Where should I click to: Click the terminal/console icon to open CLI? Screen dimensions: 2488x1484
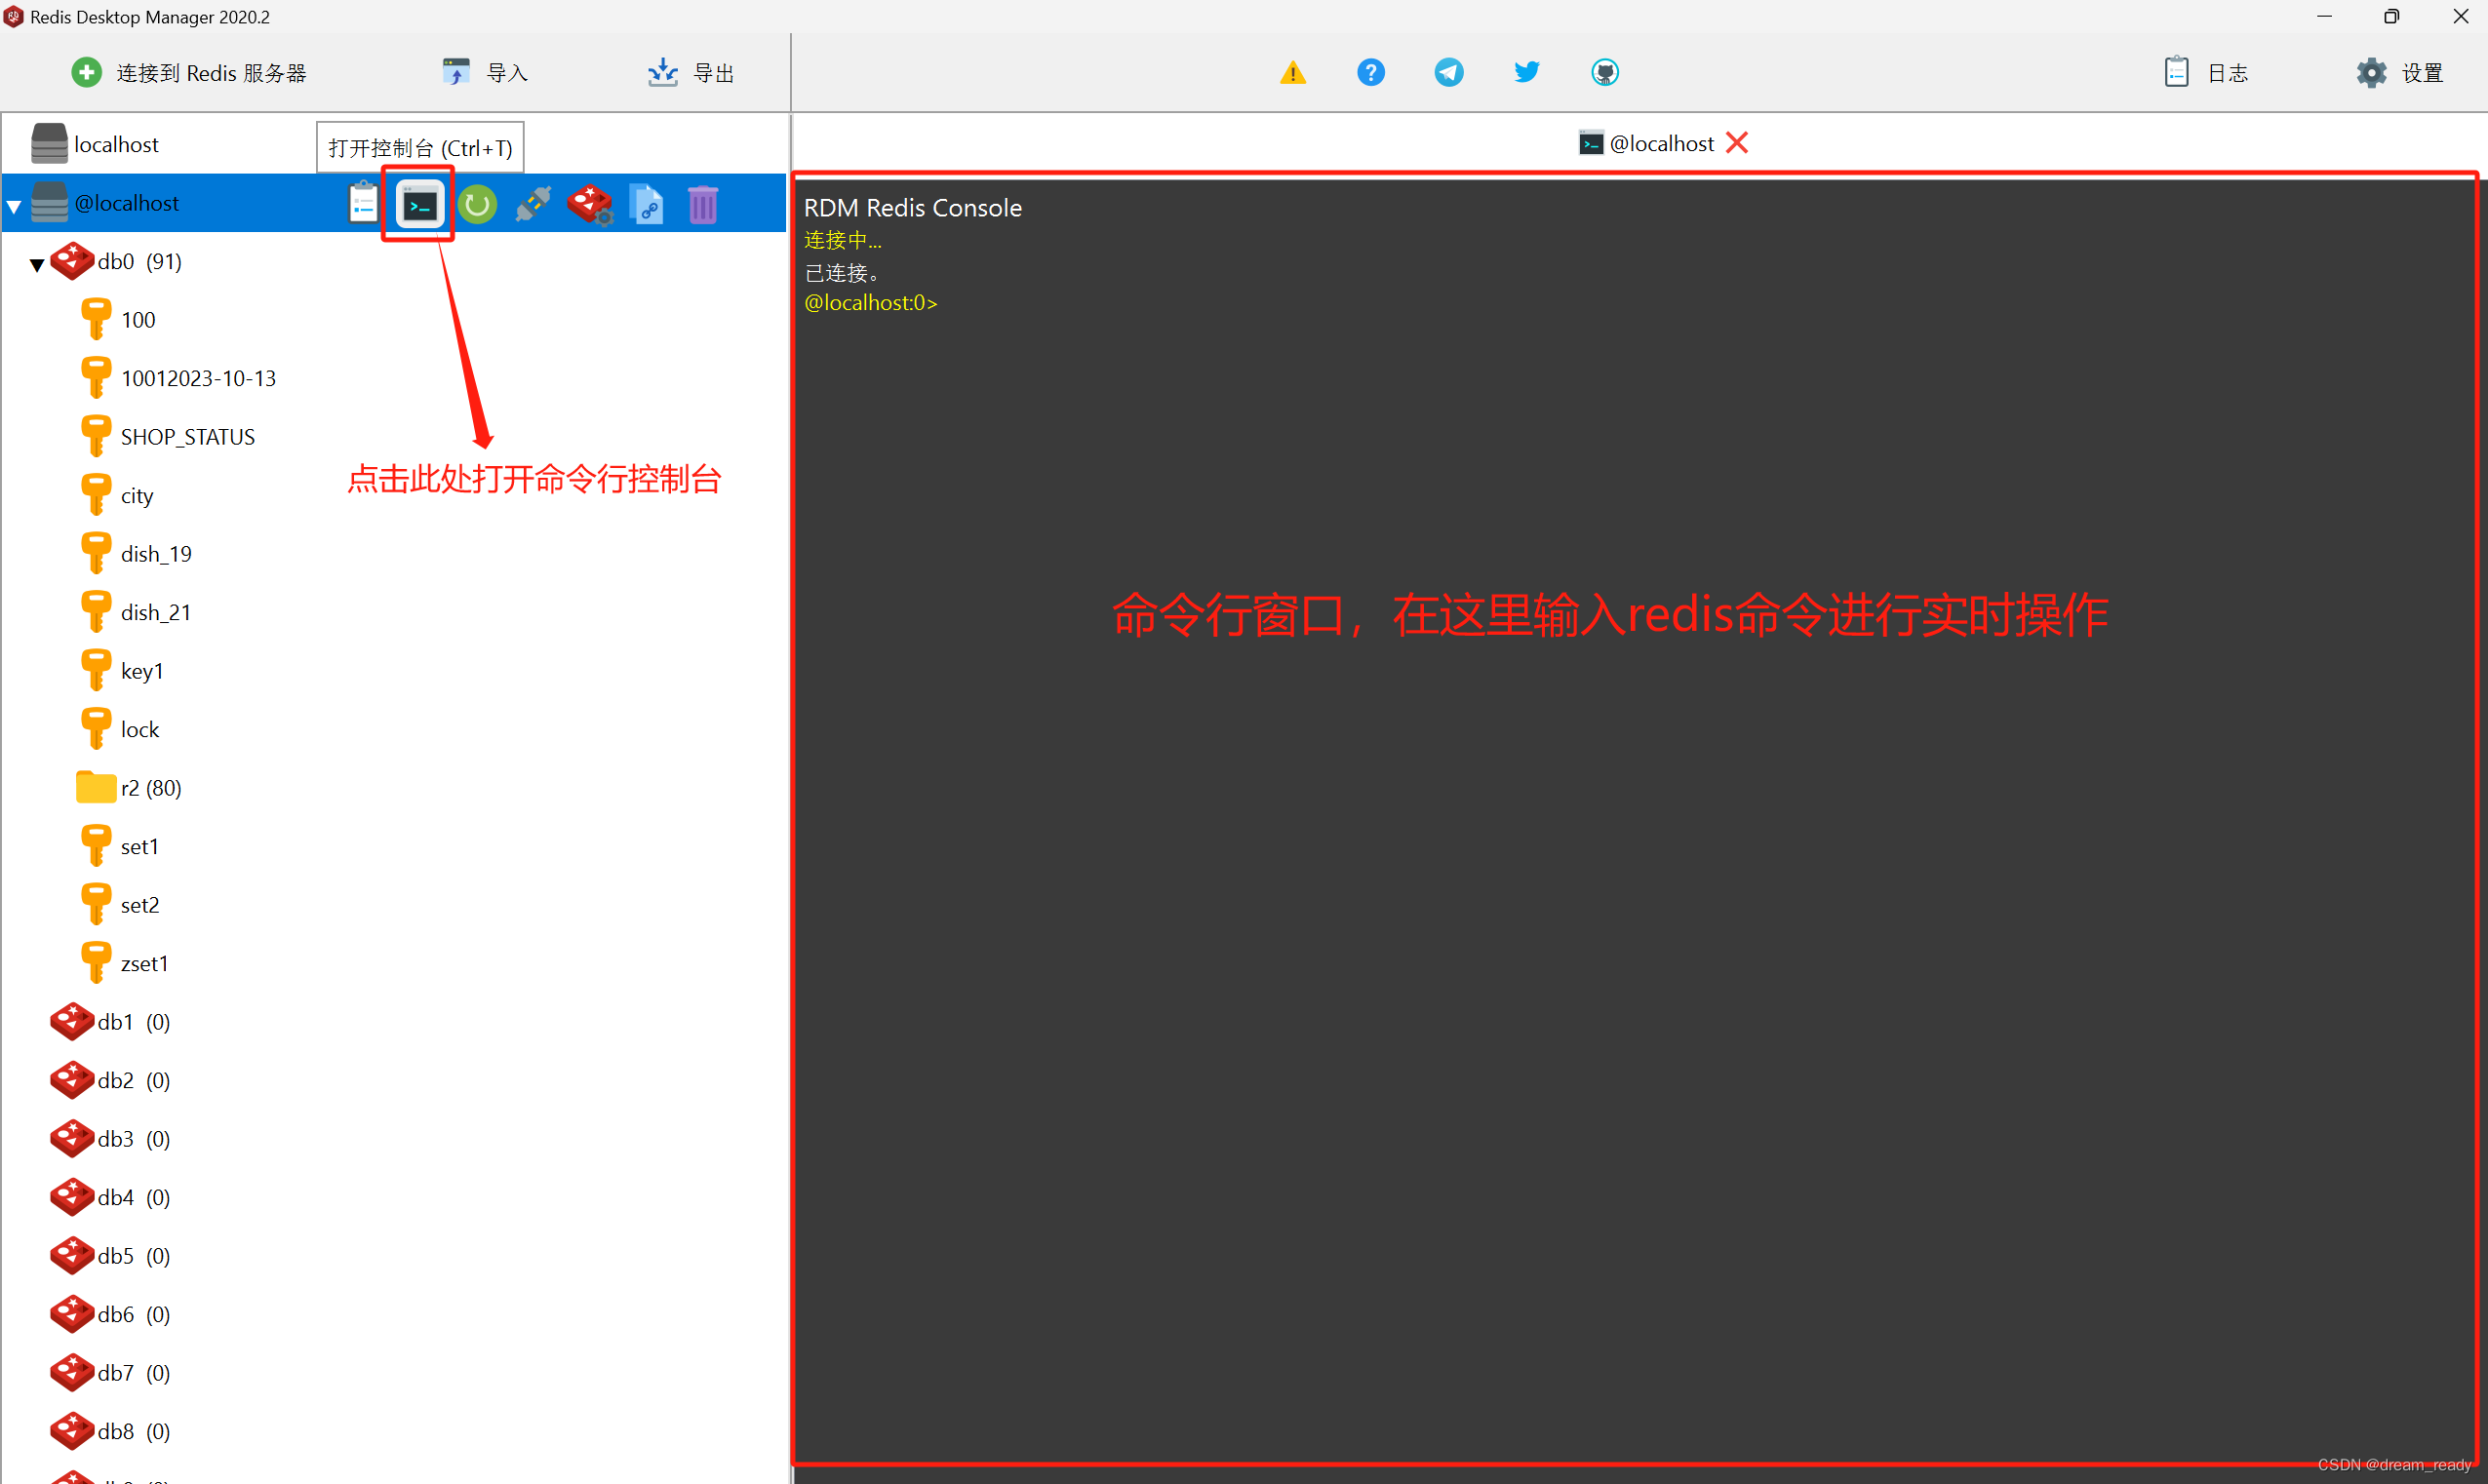pos(418,203)
